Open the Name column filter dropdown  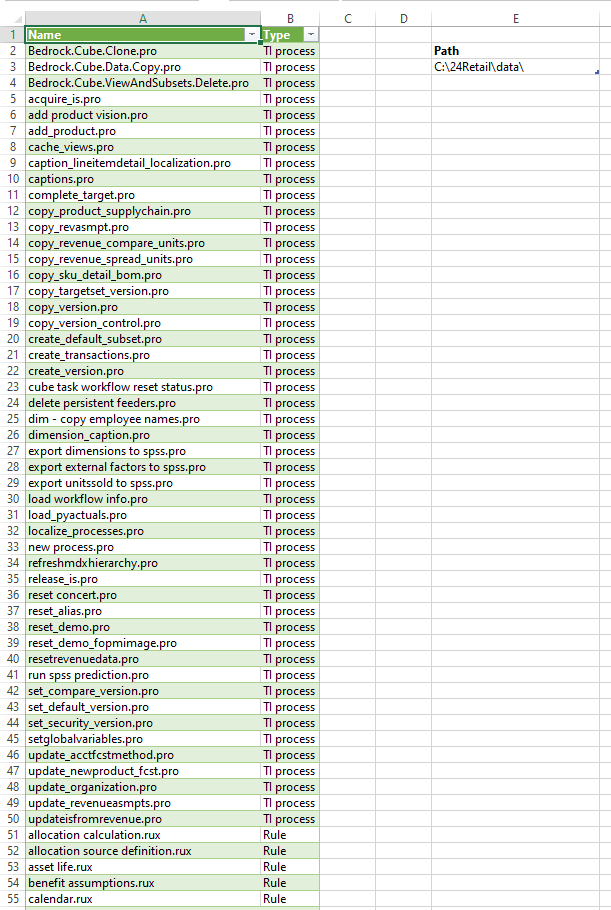tap(251, 35)
